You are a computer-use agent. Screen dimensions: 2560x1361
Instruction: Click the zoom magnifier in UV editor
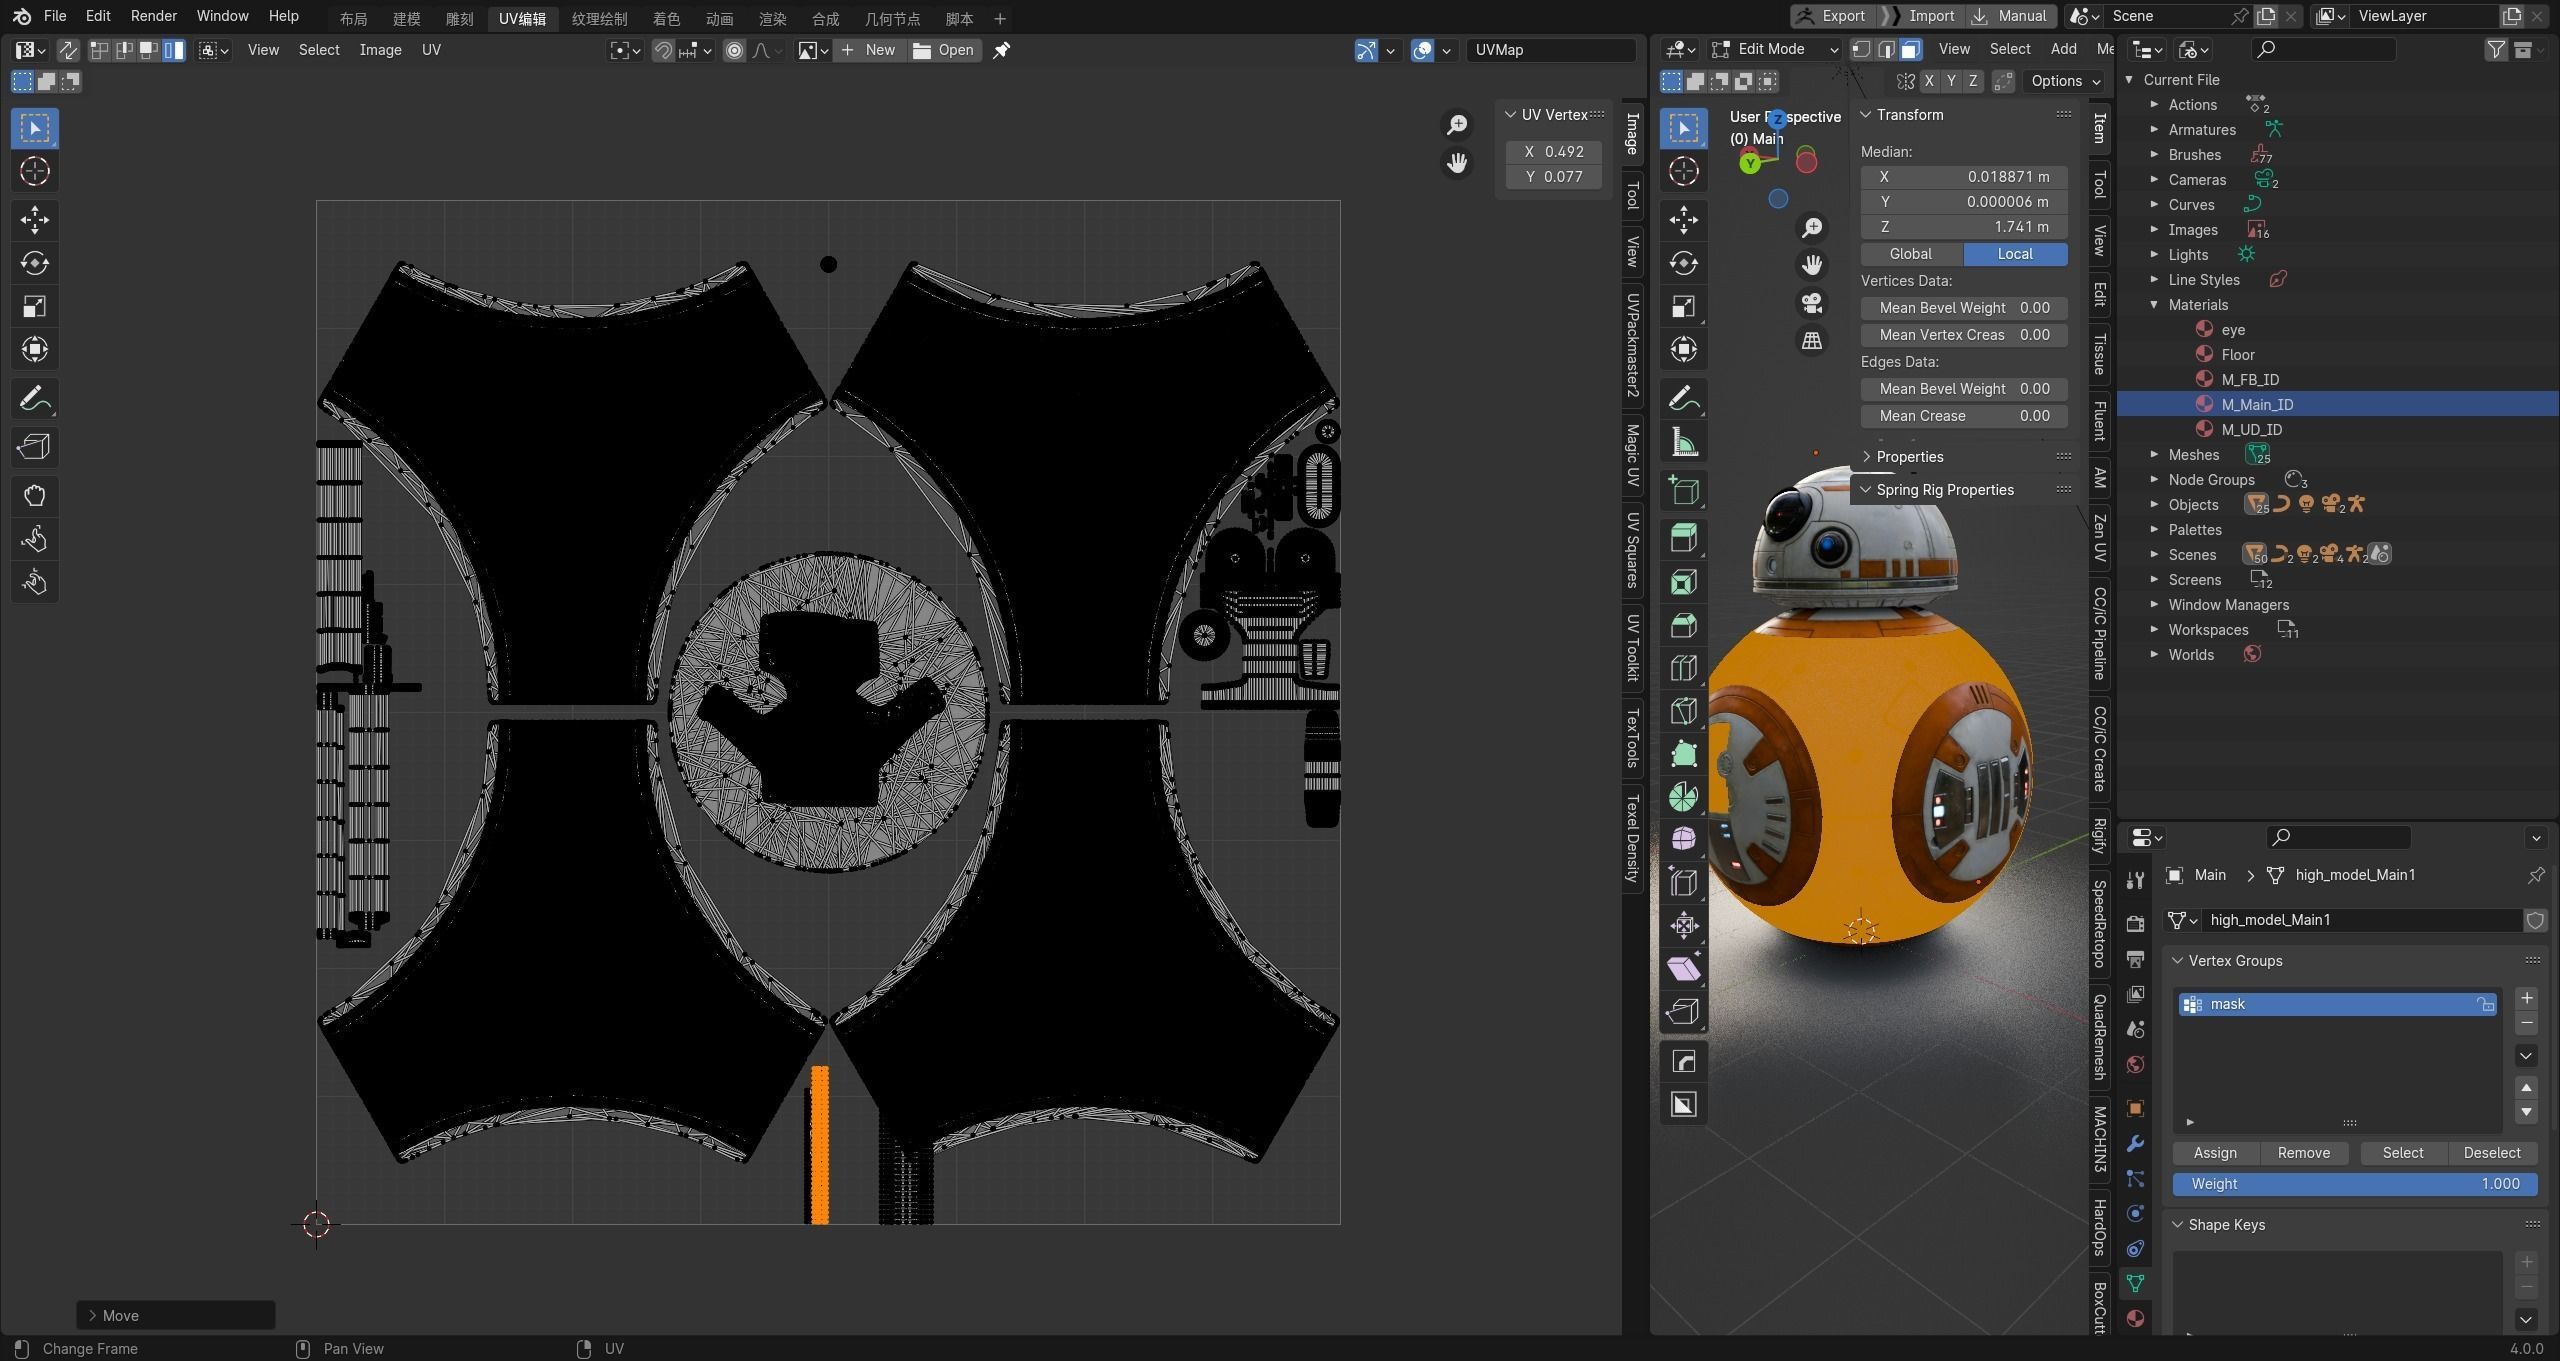[1457, 124]
